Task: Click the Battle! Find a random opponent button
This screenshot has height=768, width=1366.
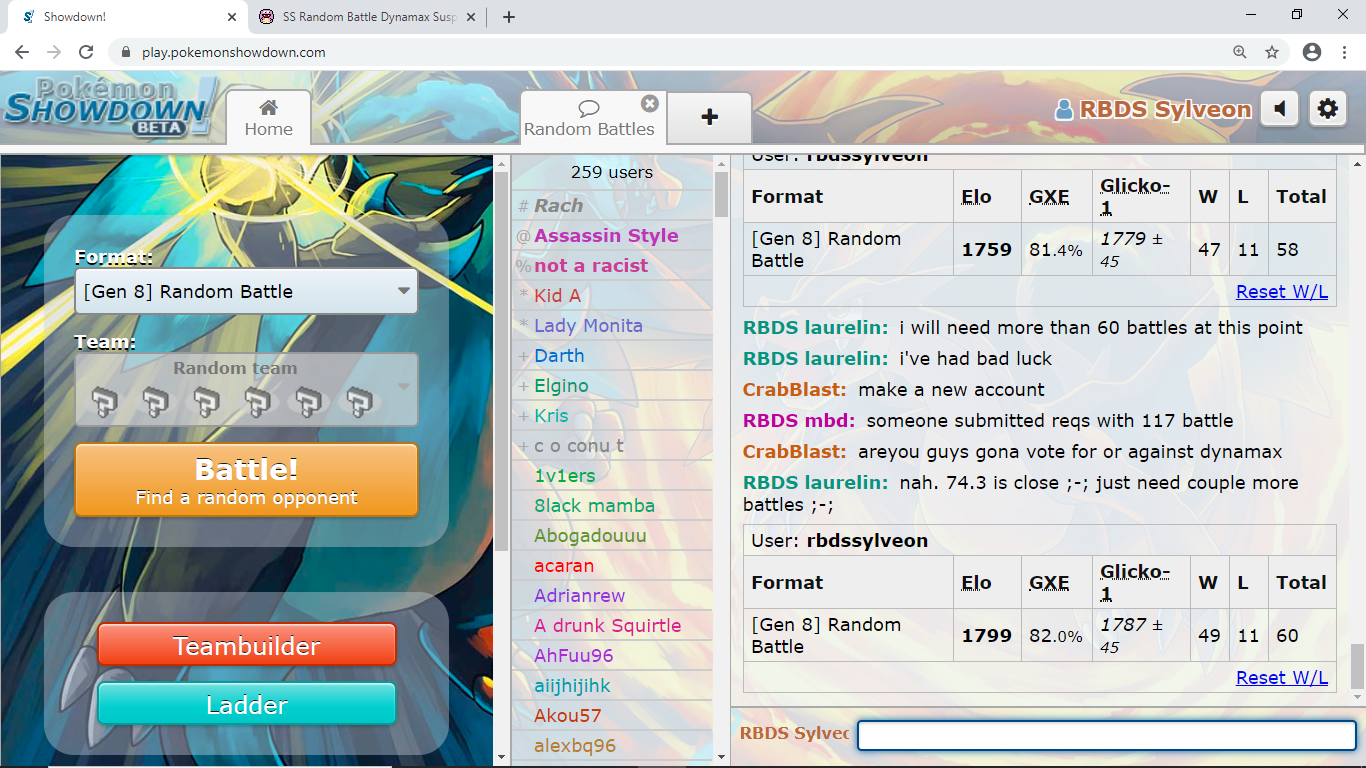Action: [x=246, y=480]
